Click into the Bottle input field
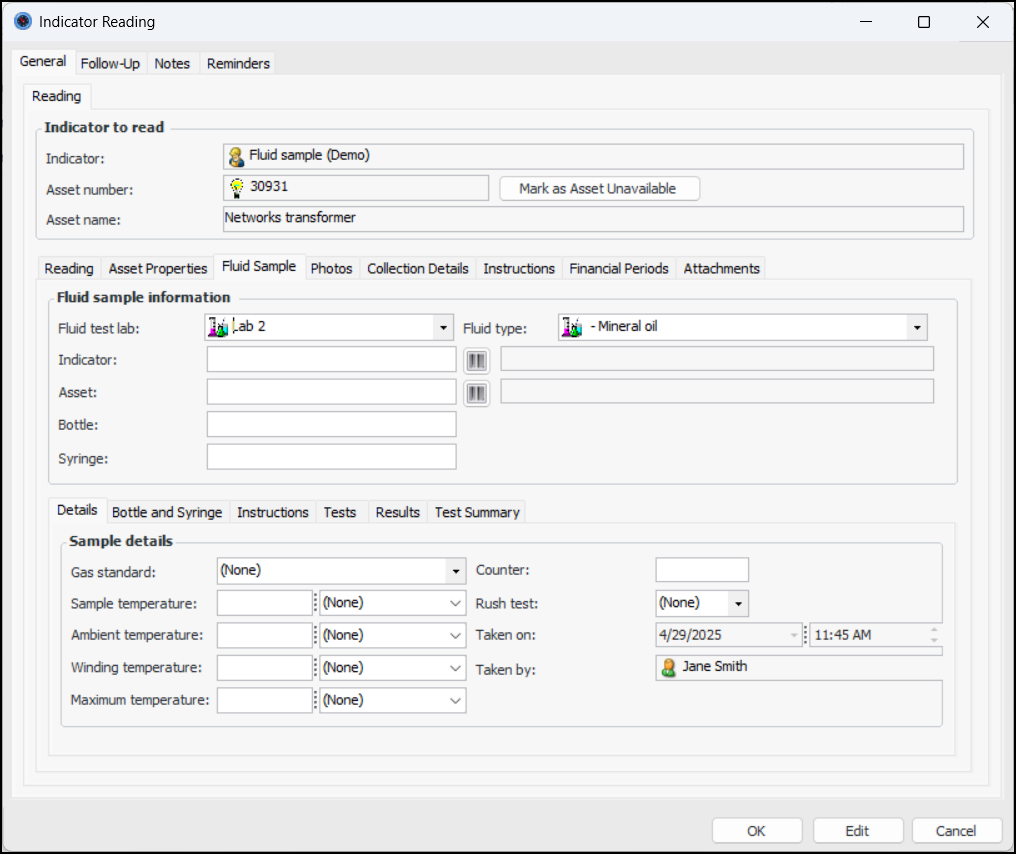Image resolution: width=1016 pixels, height=854 pixels. (x=331, y=425)
